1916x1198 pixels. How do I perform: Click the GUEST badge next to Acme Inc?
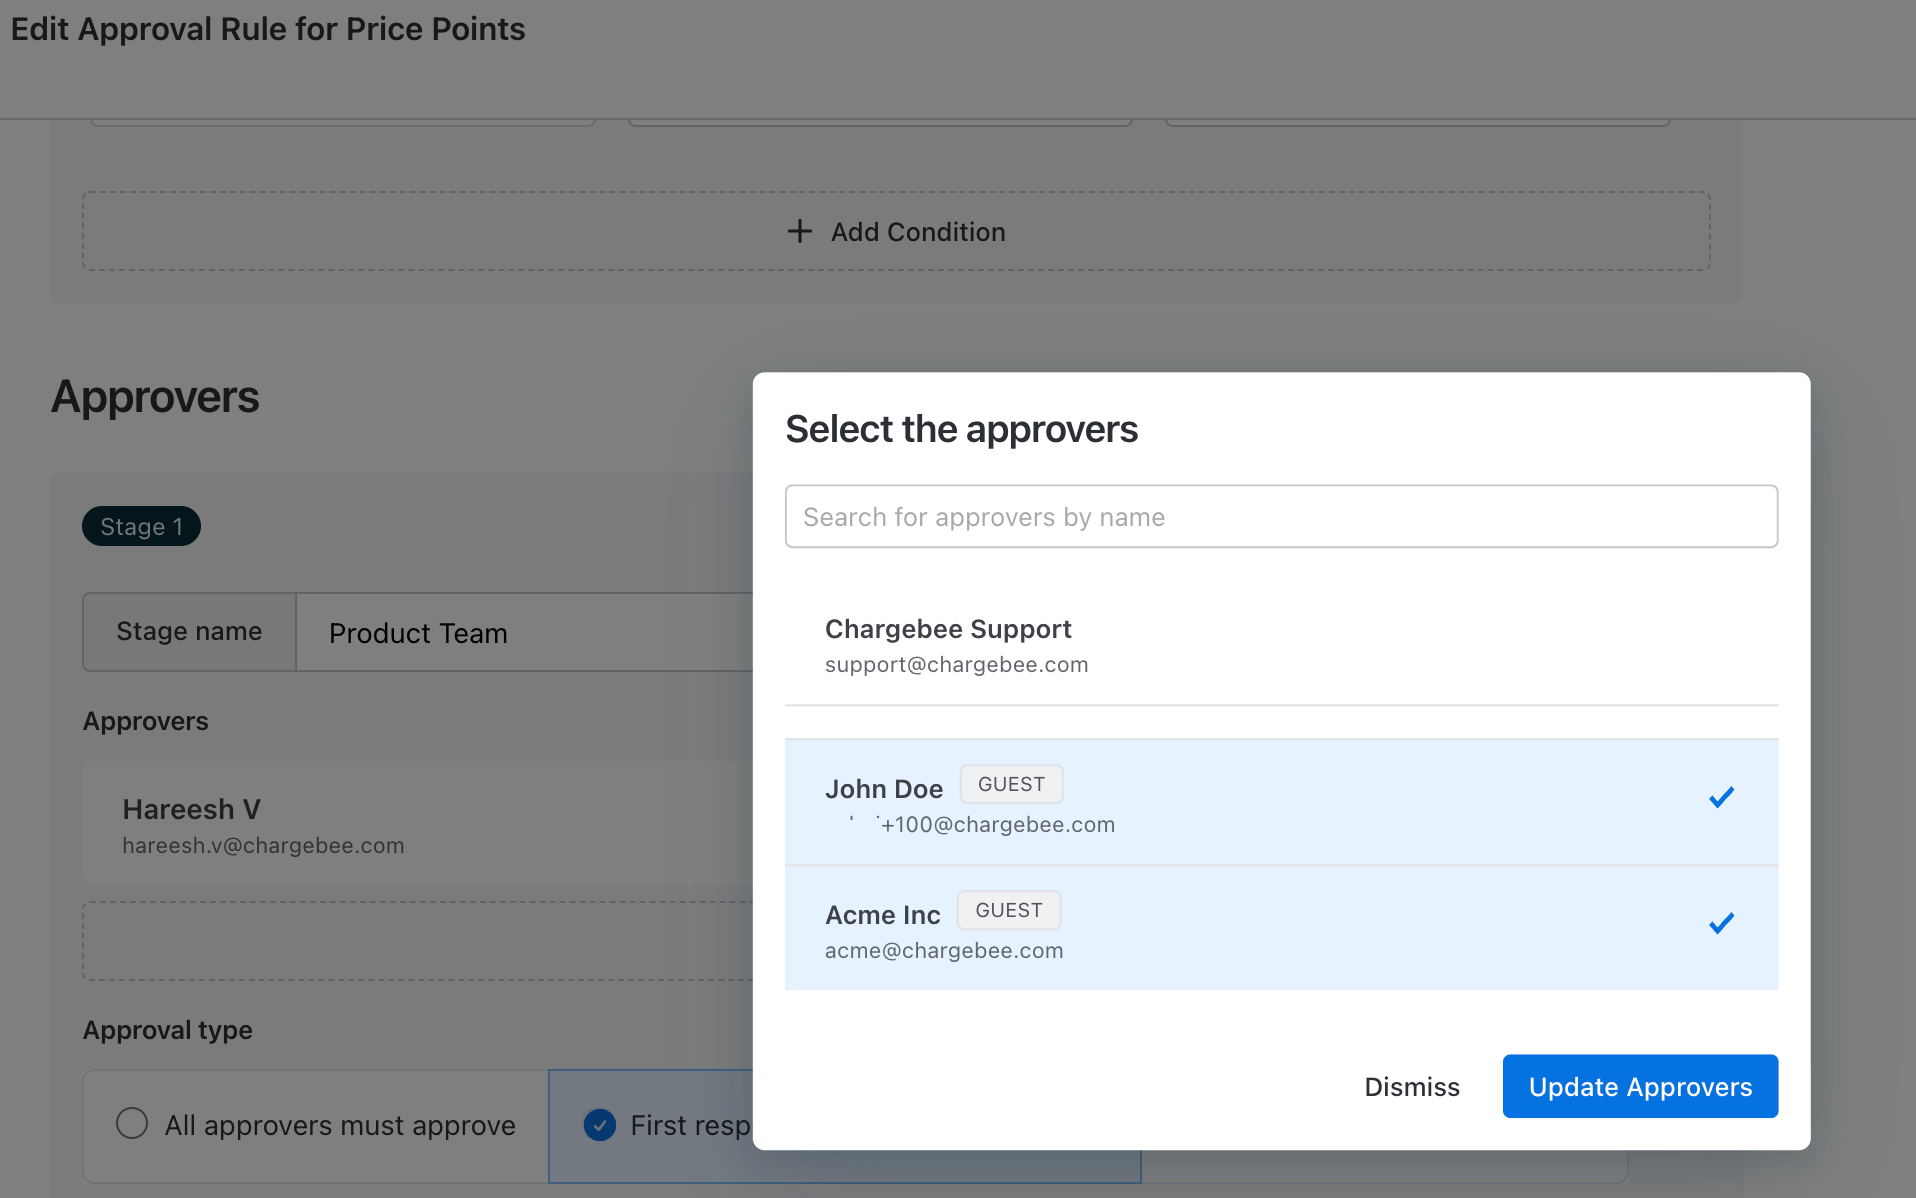point(1008,911)
